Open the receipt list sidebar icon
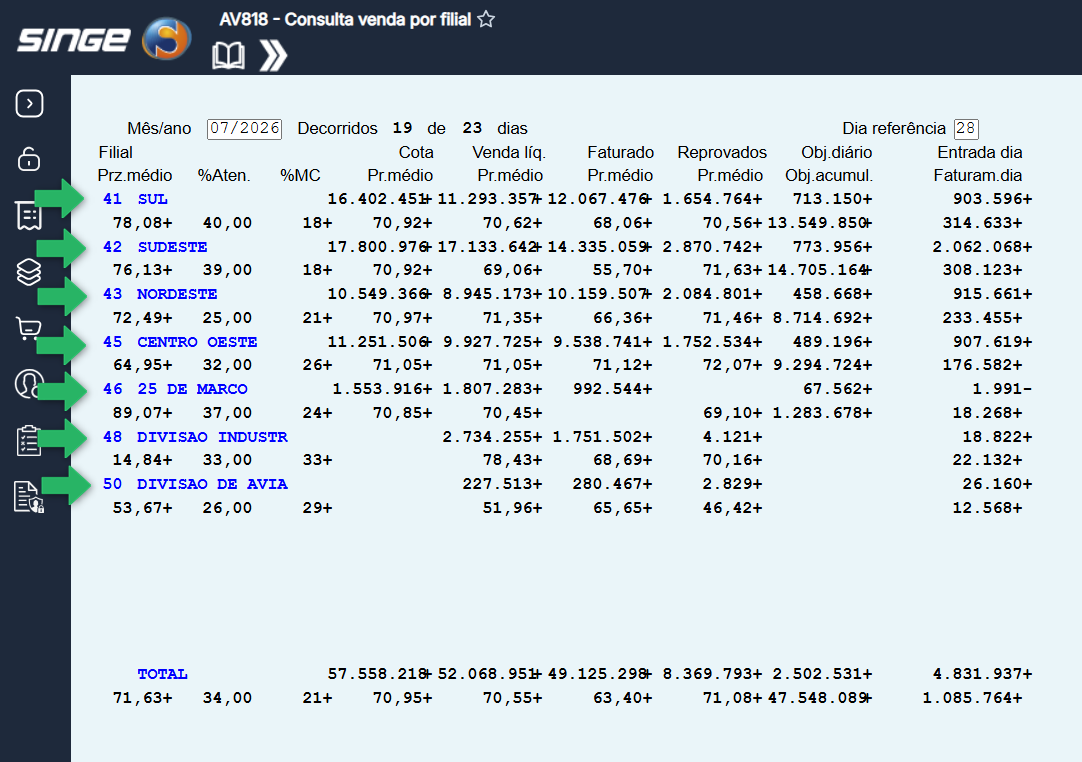Viewport: 1082px width, 762px height. [x=29, y=216]
